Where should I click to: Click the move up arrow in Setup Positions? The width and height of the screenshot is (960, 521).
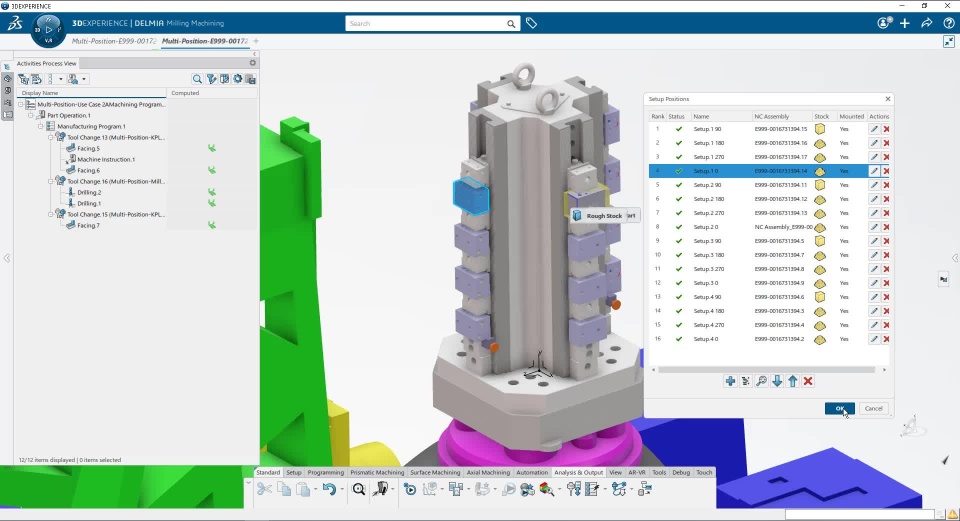tap(793, 381)
